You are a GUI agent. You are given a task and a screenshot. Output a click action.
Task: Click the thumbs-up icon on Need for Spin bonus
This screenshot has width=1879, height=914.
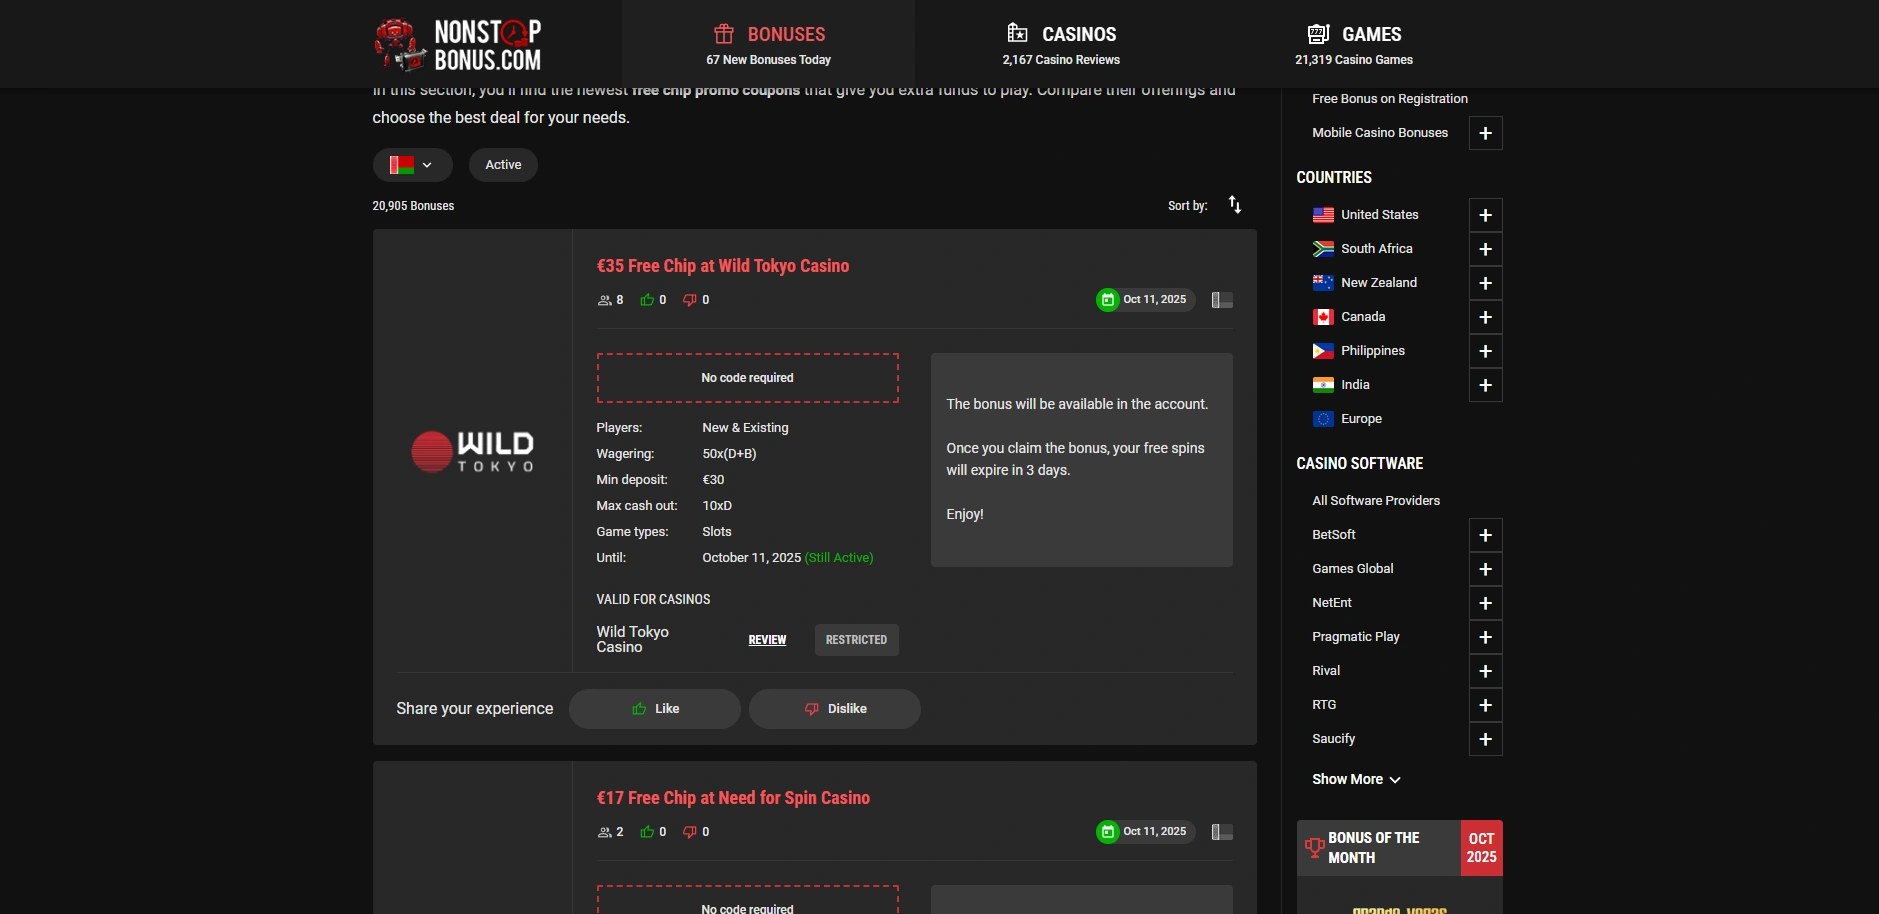point(647,832)
